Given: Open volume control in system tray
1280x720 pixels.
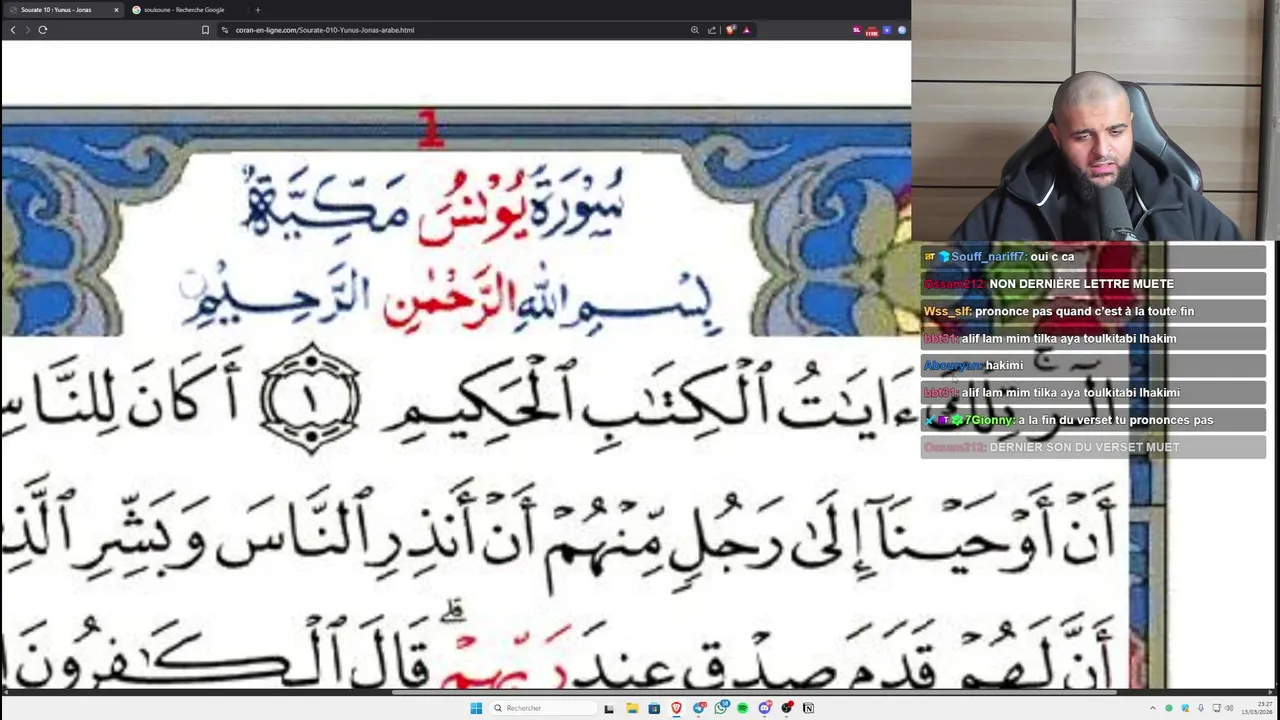Looking at the screenshot, I should tap(1229, 708).
